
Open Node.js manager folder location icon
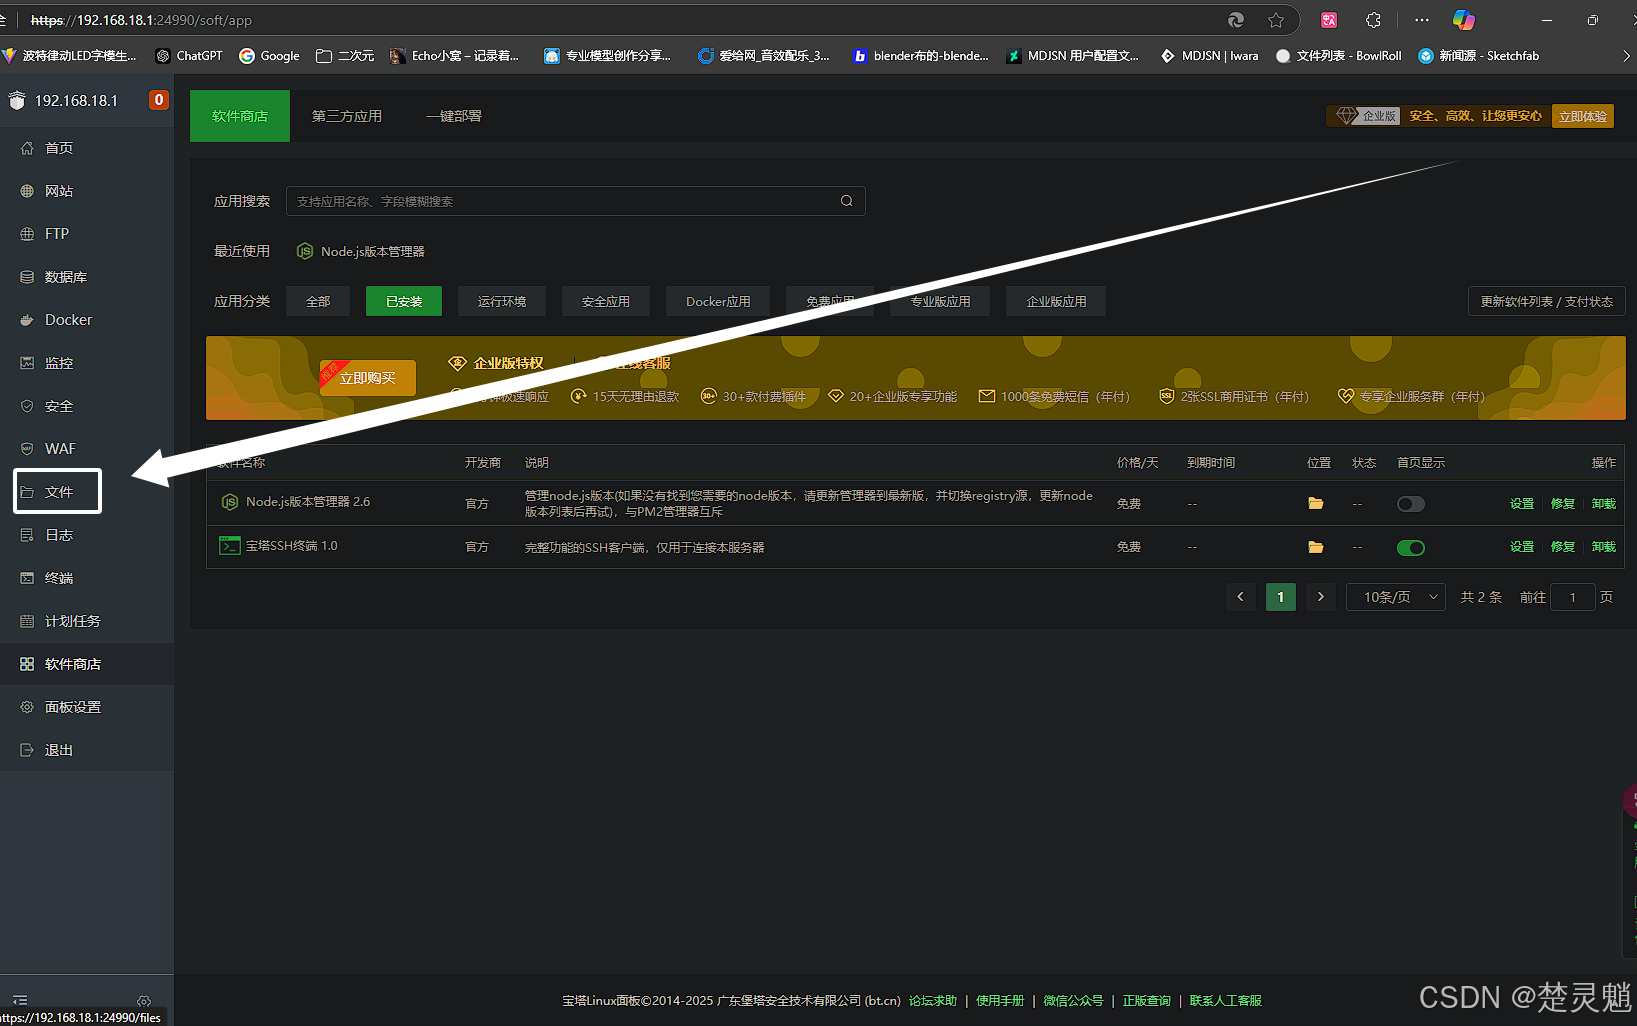(x=1316, y=503)
